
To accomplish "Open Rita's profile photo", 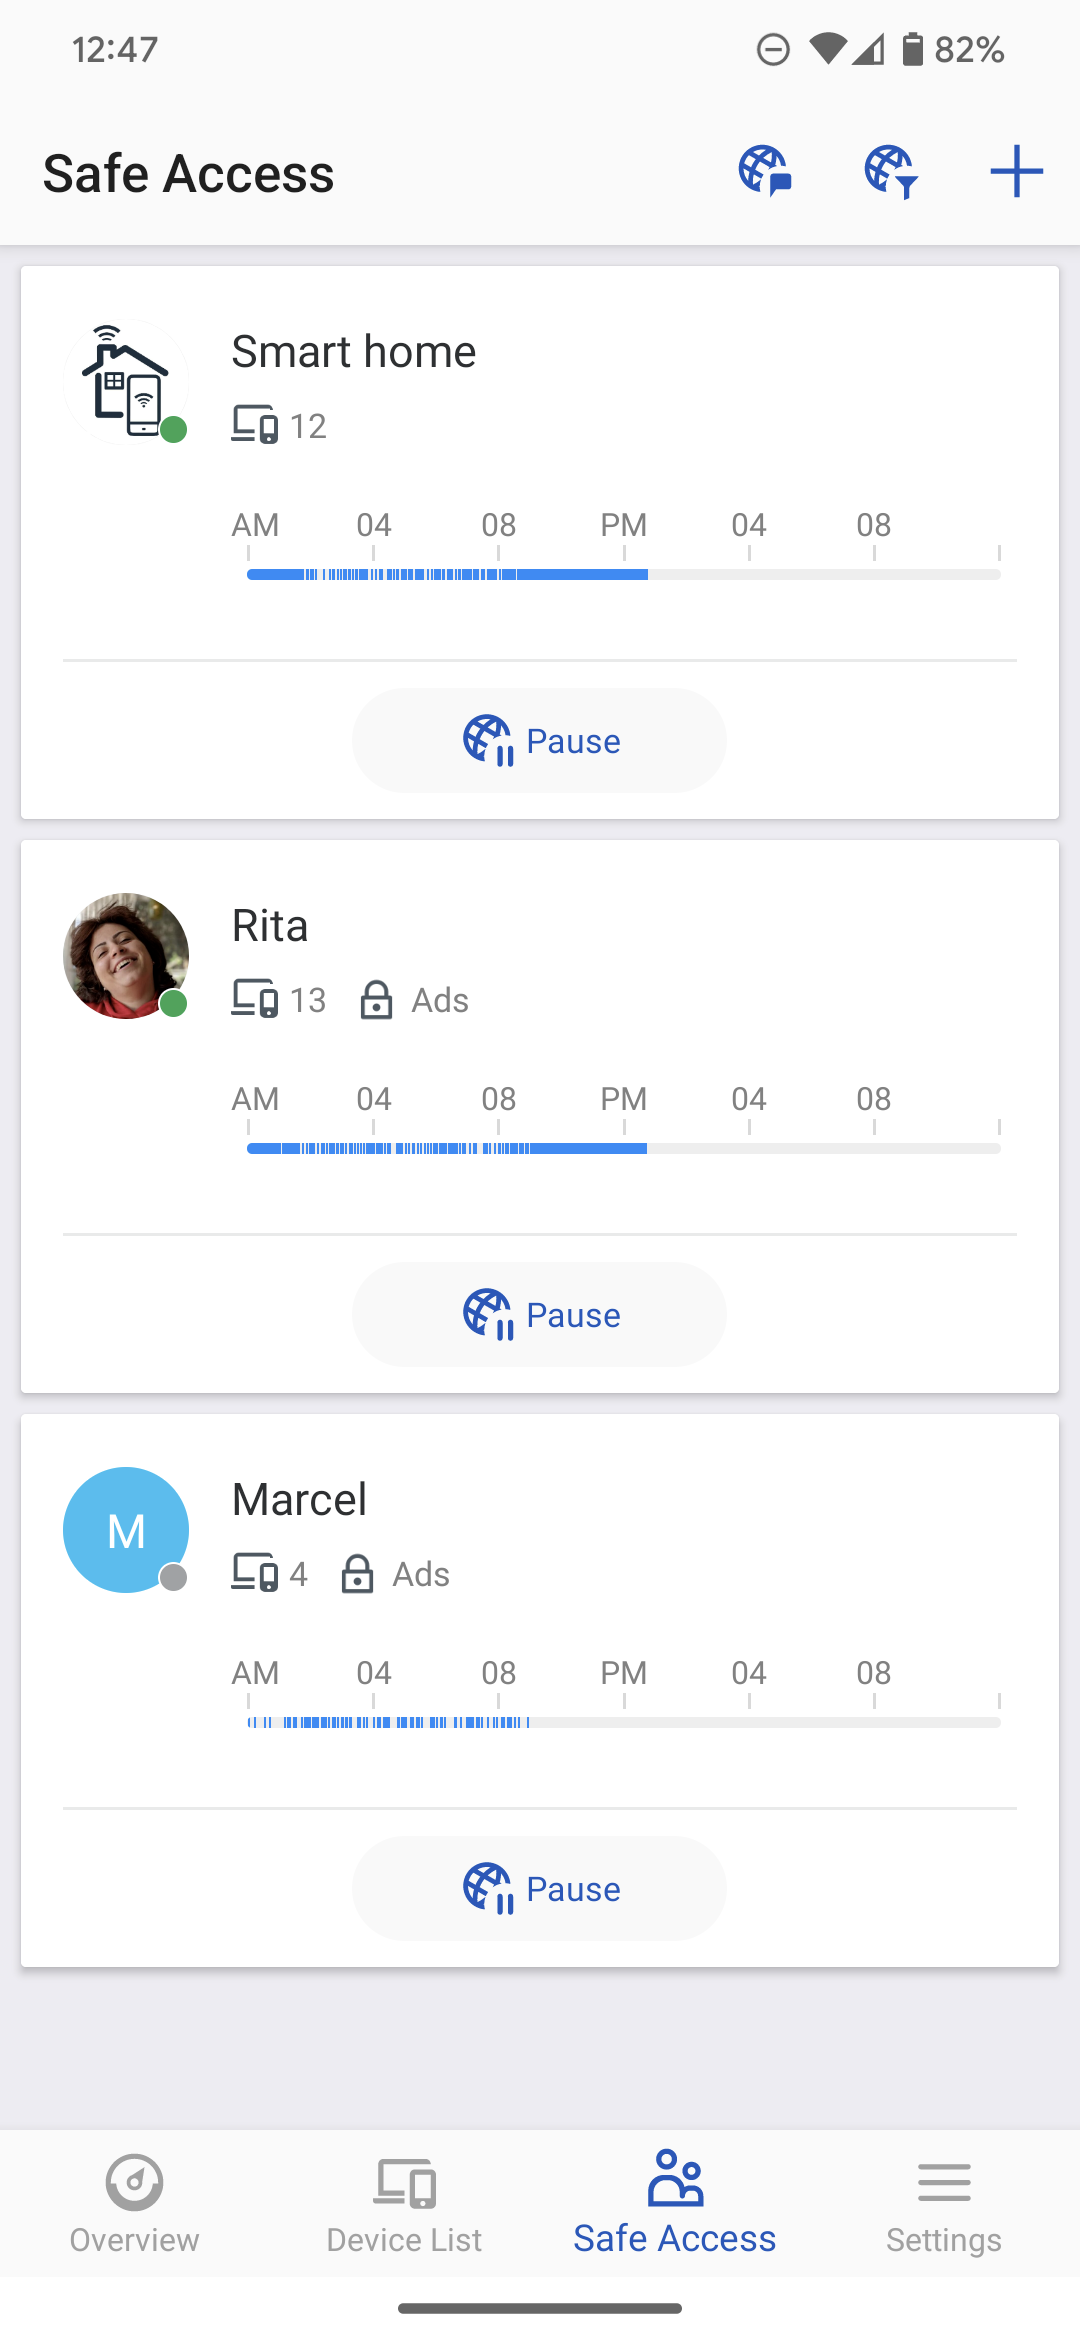I will pos(126,956).
